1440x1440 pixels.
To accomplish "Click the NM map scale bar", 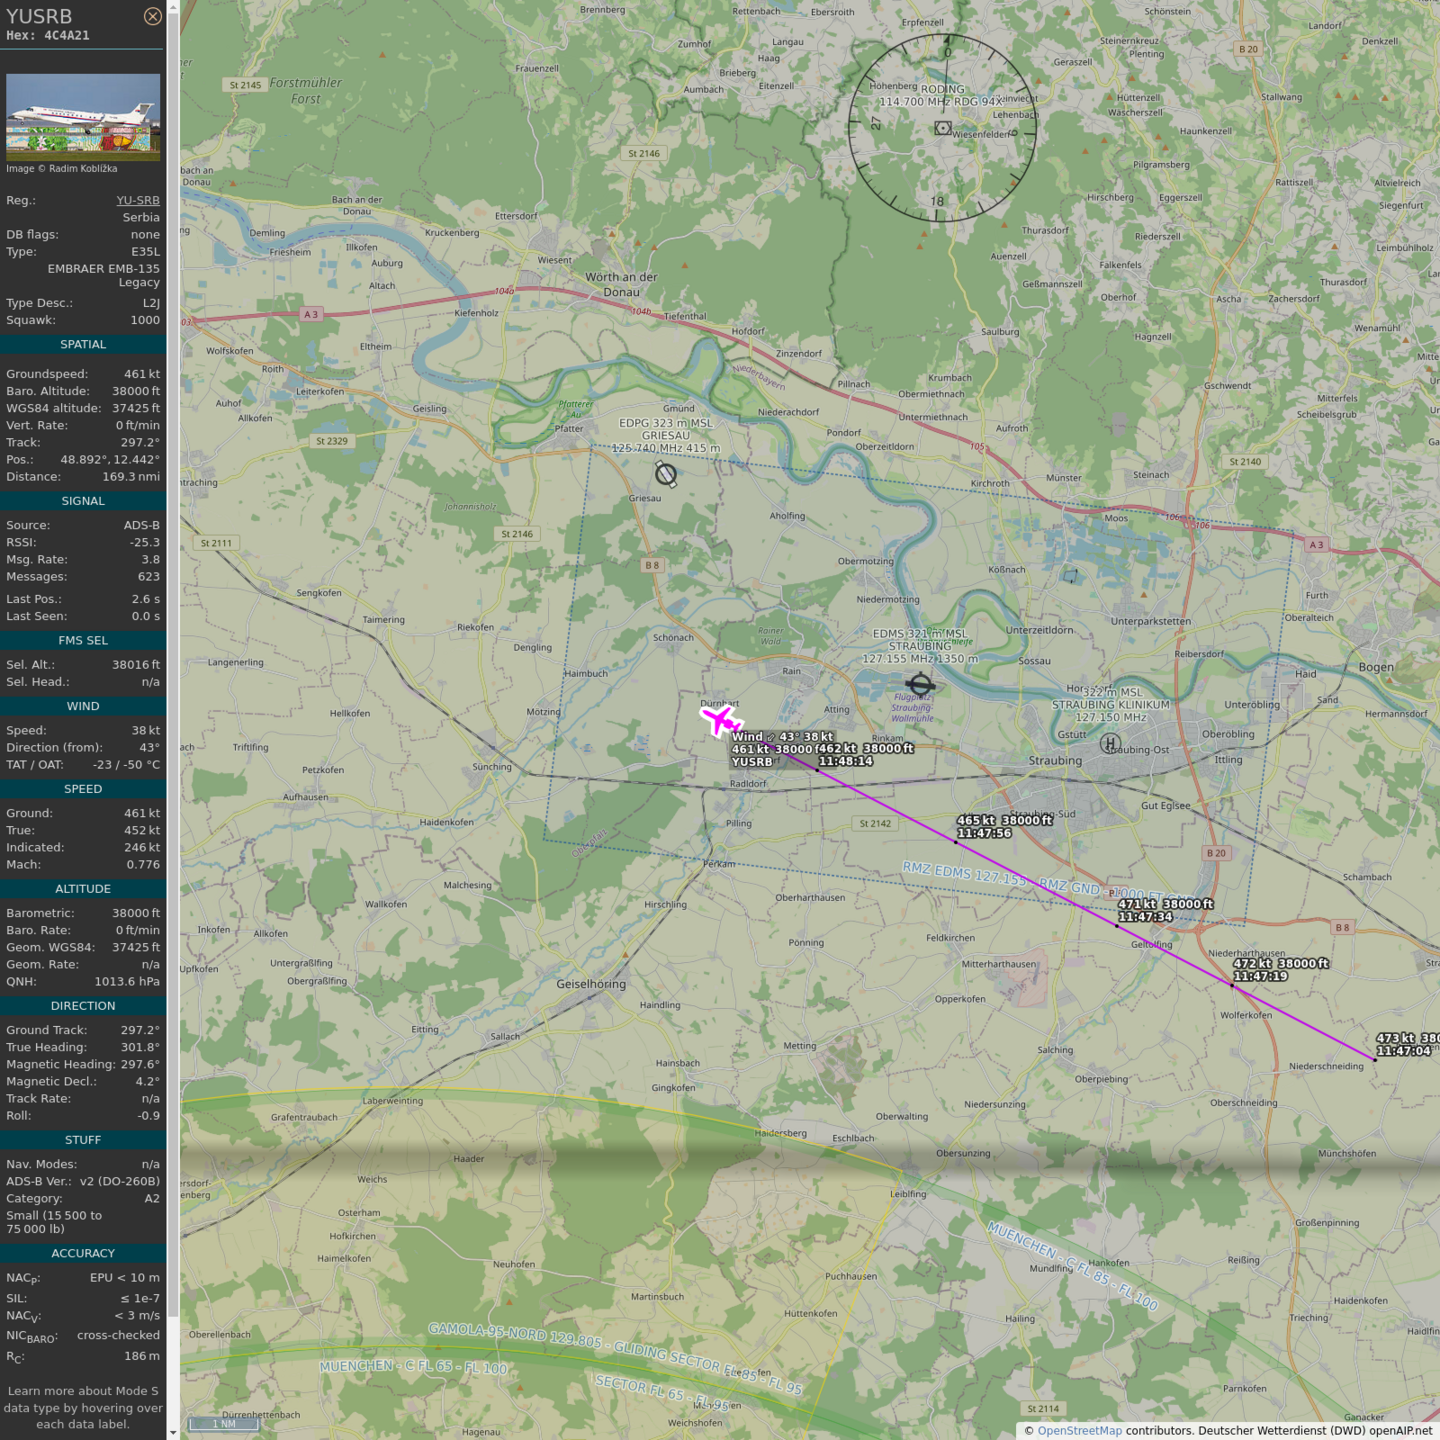I will [x=224, y=1424].
